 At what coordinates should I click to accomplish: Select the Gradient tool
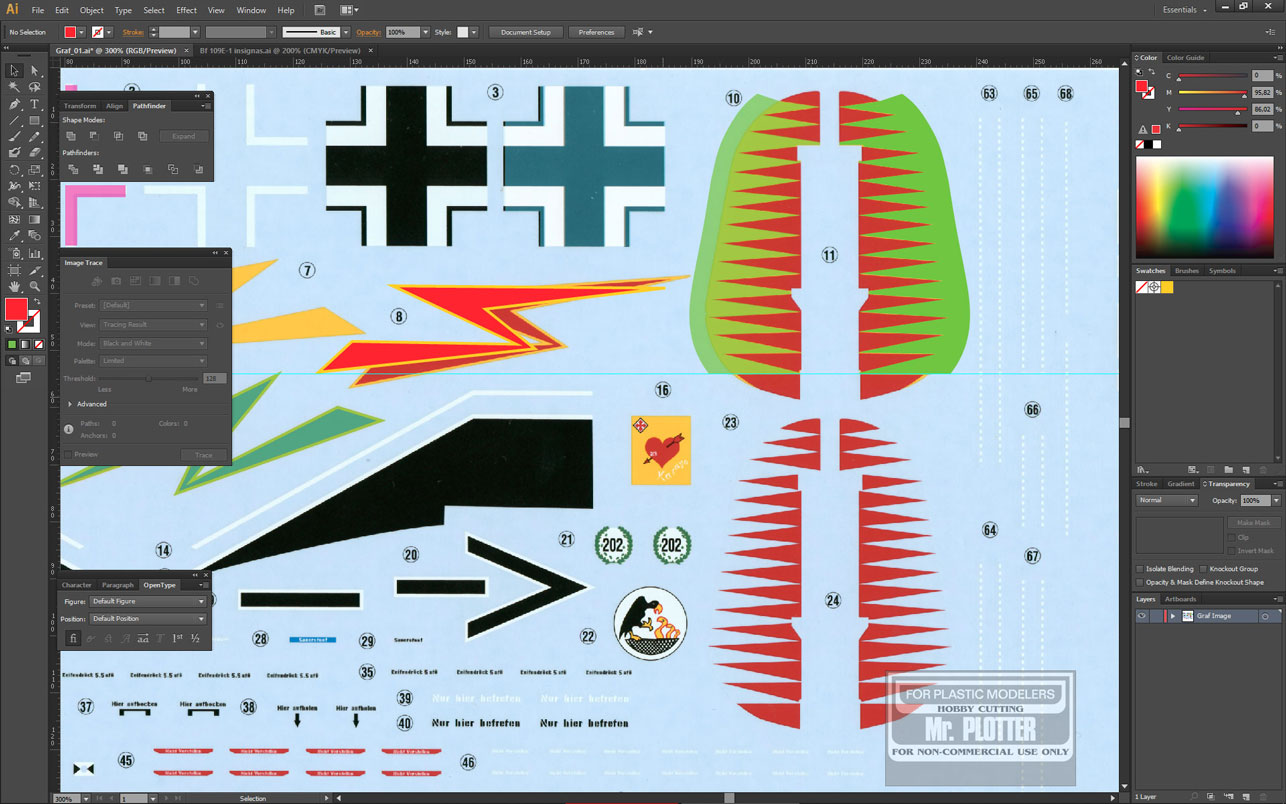point(34,219)
